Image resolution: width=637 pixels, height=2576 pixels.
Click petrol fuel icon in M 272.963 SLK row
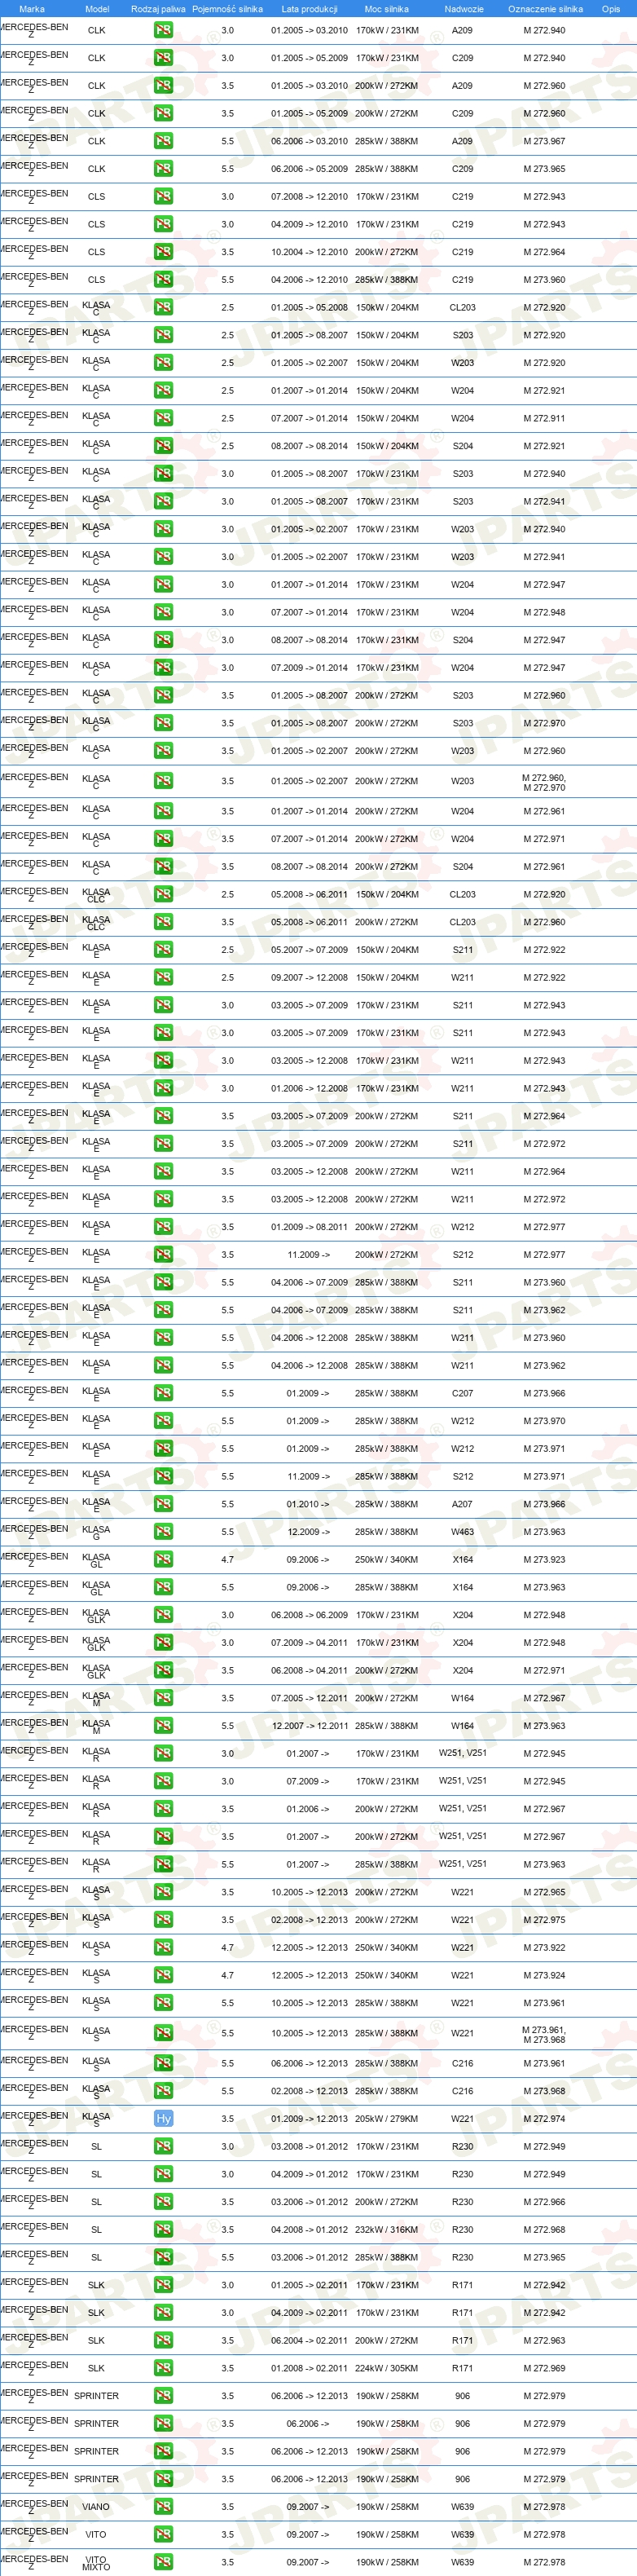(163, 2340)
